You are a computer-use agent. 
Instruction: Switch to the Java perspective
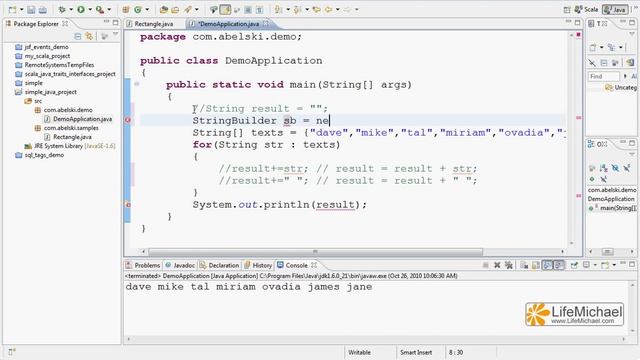615,9
